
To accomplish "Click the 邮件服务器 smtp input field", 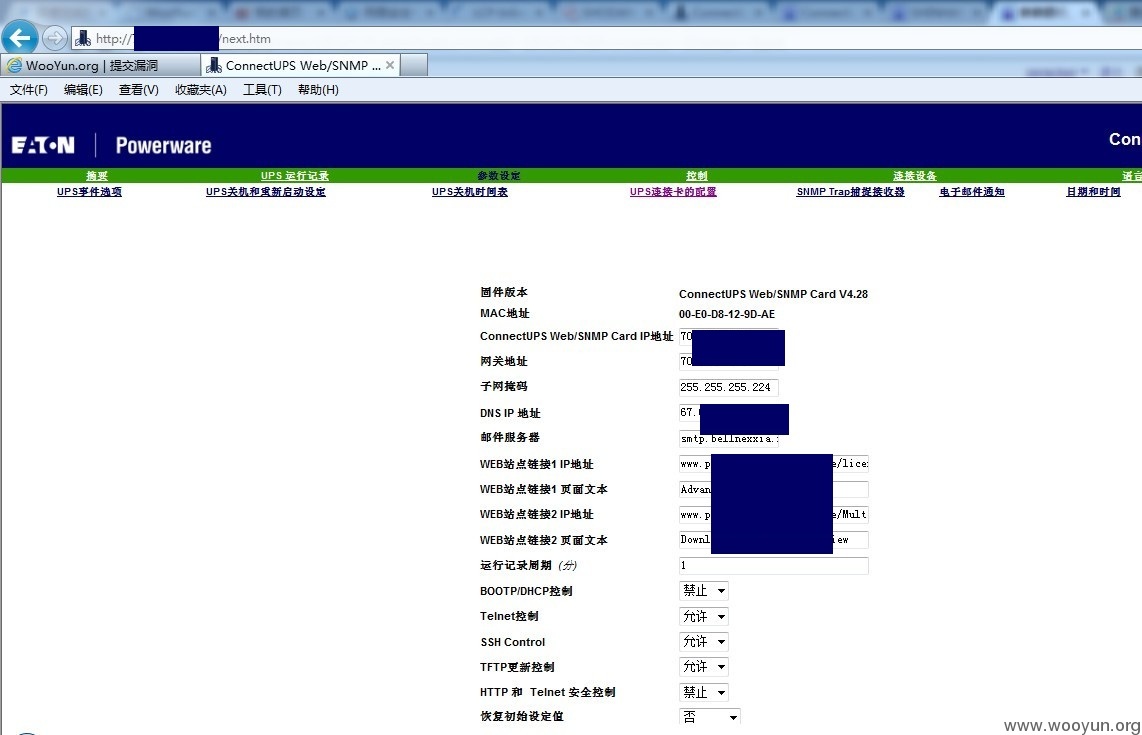I will pos(728,439).
